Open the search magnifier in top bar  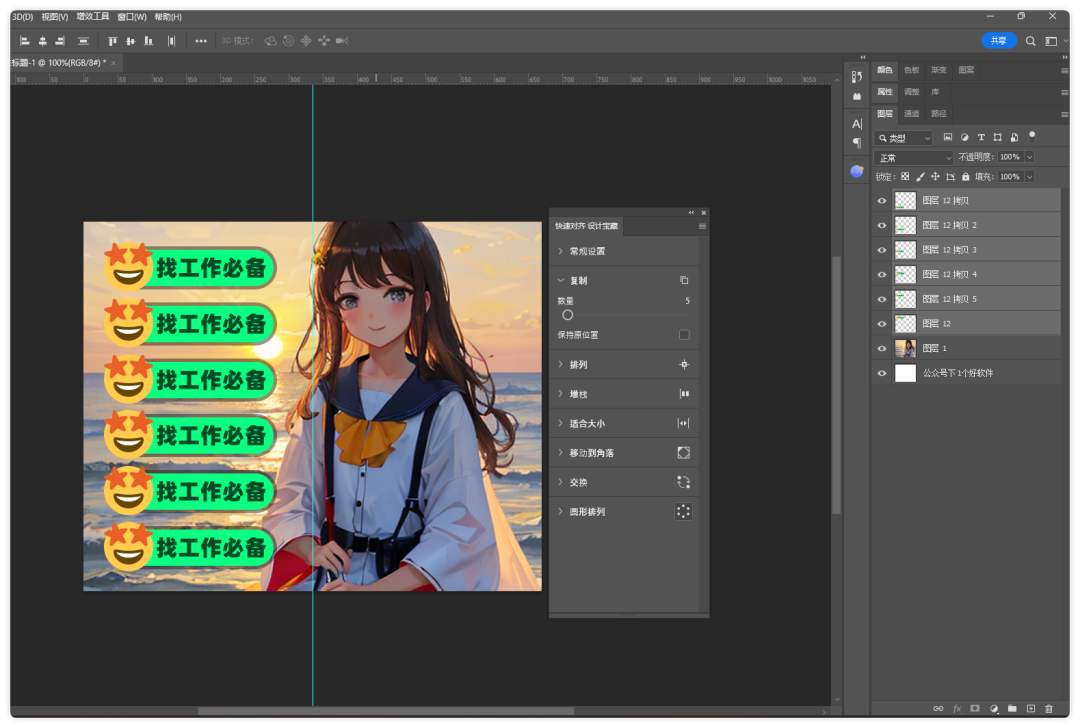point(1031,41)
